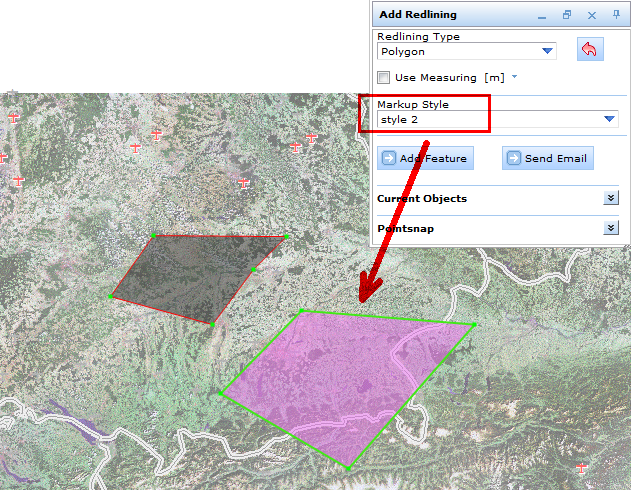This screenshot has width=631, height=490.
Task: Expand the Current Objects section
Action: pyautogui.click(x=611, y=198)
